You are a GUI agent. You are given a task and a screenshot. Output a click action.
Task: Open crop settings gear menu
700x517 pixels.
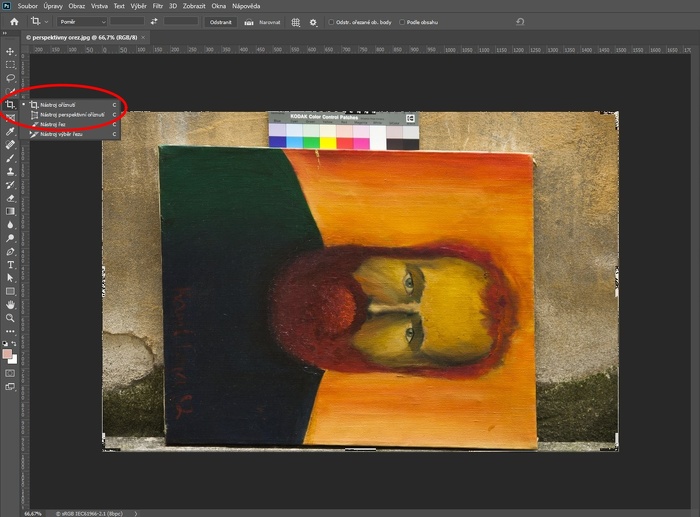click(313, 21)
